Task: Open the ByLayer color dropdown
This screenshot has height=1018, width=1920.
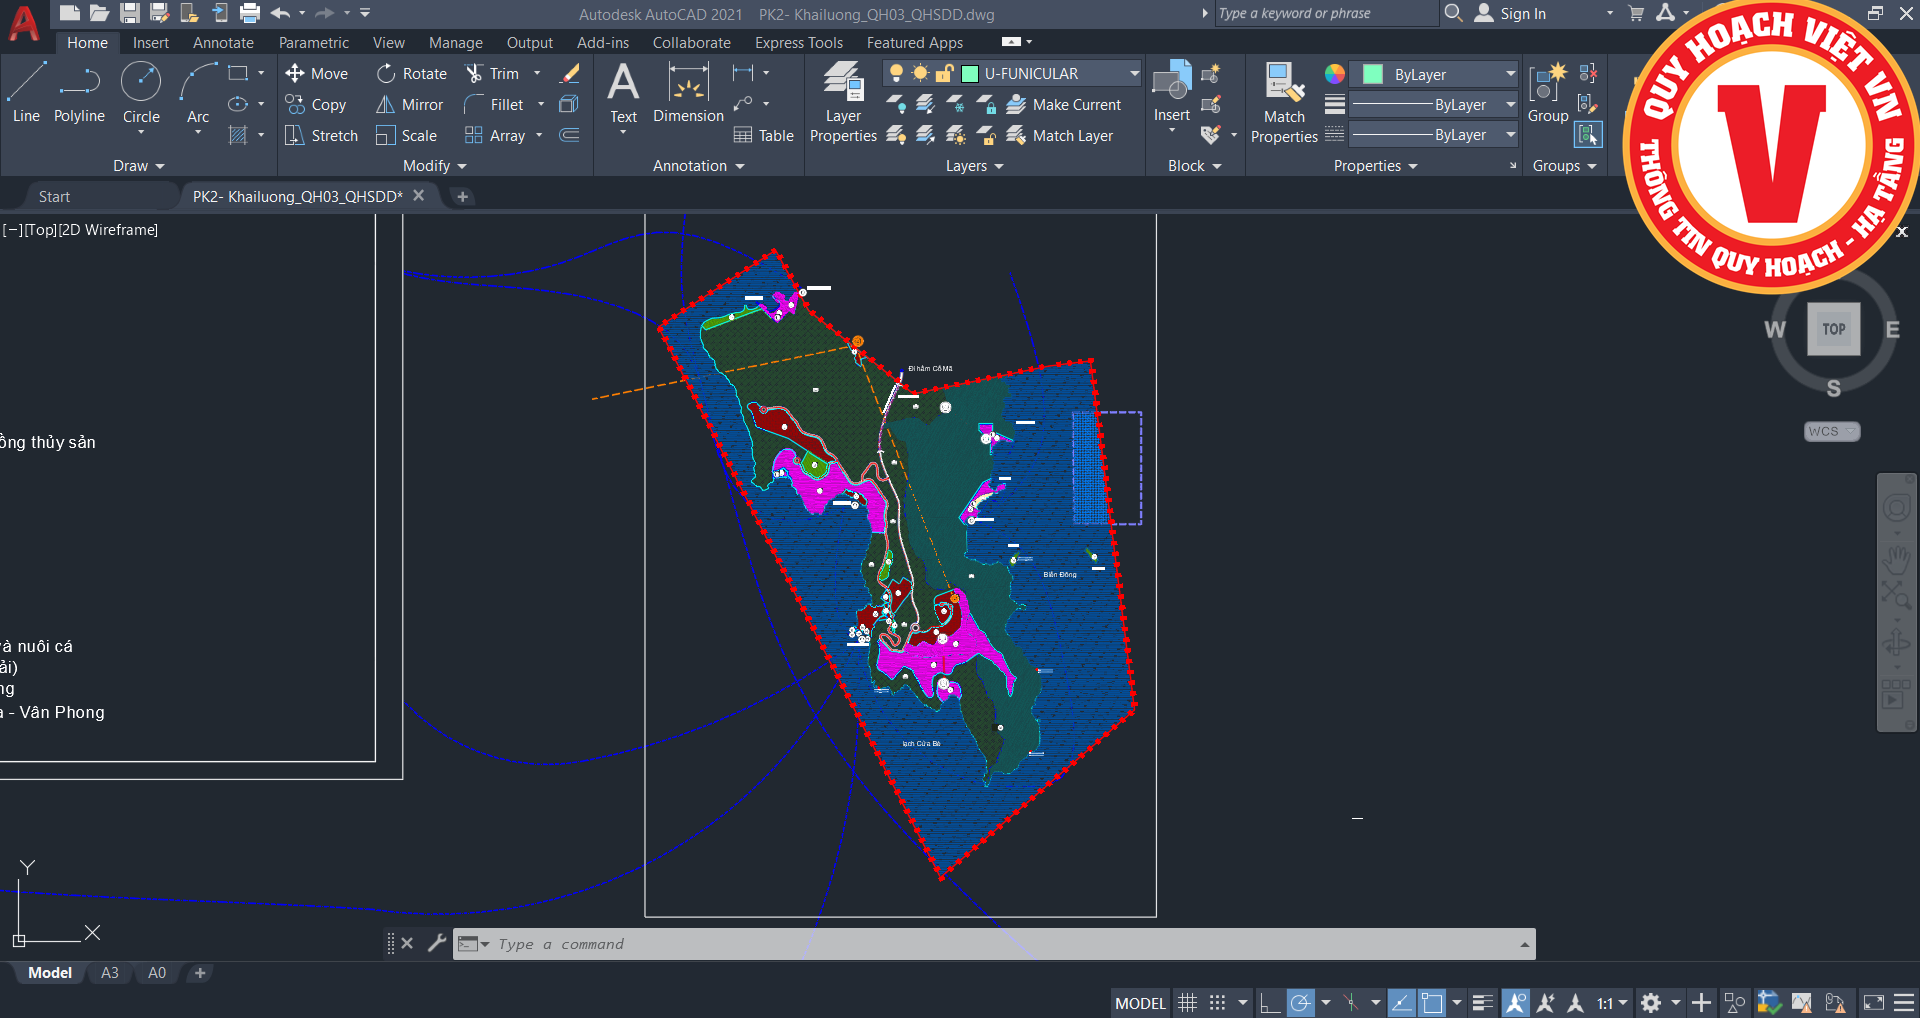Action: point(1510,74)
